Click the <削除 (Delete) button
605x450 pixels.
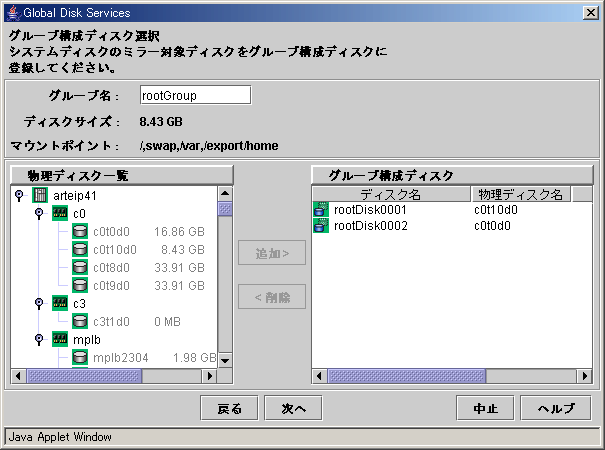(x=272, y=297)
